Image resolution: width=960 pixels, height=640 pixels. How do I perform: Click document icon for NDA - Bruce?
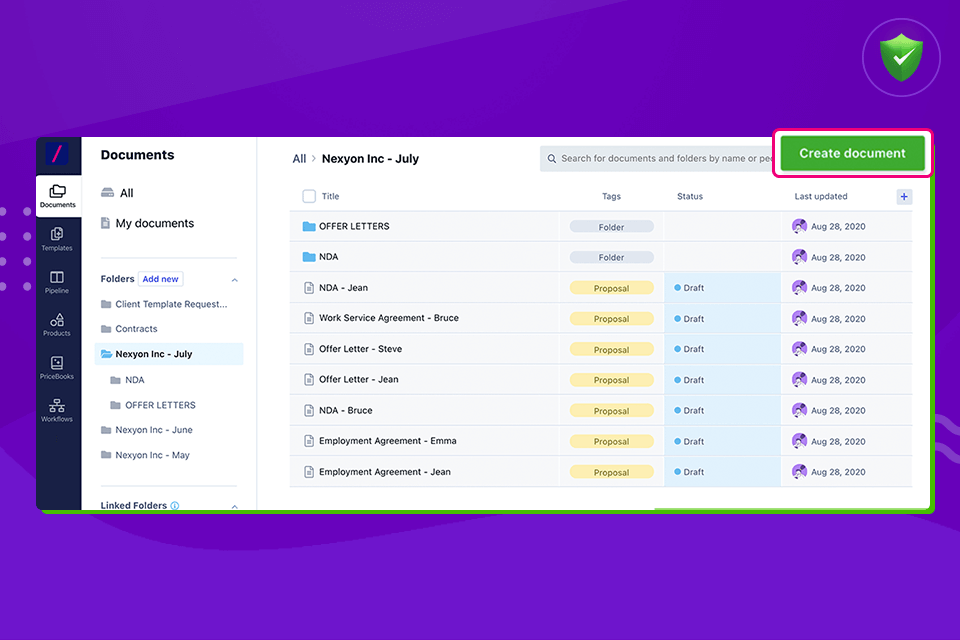tap(309, 410)
